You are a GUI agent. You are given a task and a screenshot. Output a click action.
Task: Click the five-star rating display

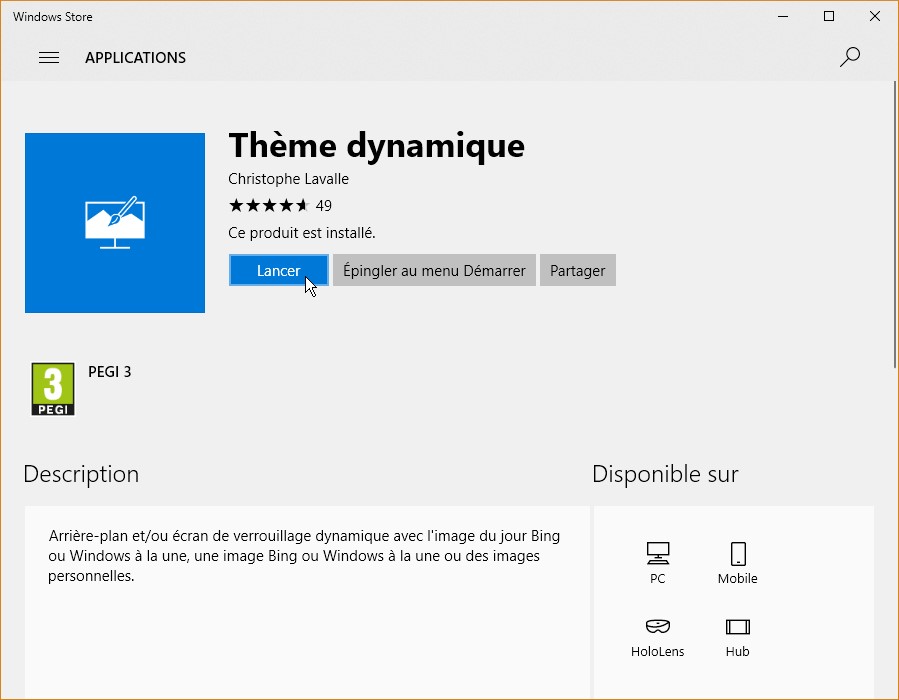[268, 206]
